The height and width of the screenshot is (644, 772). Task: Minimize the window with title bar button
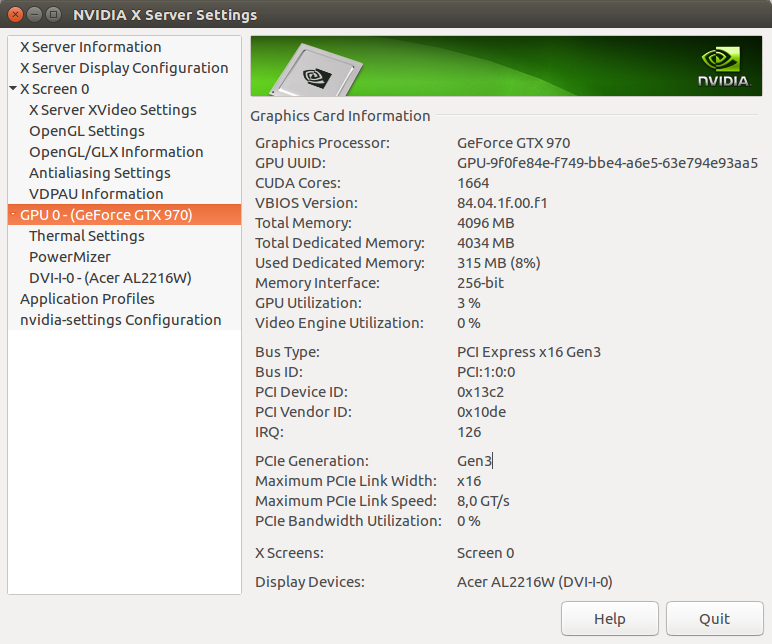tap(34, 14)
